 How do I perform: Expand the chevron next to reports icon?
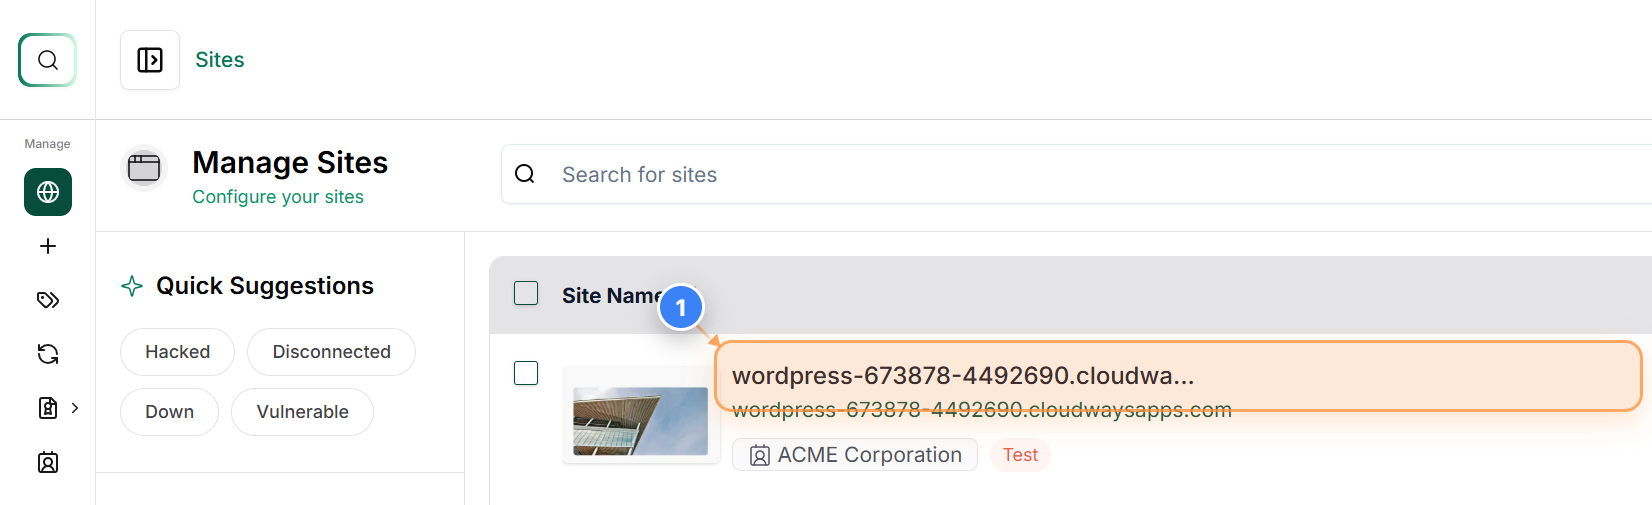tap(75, 408)
